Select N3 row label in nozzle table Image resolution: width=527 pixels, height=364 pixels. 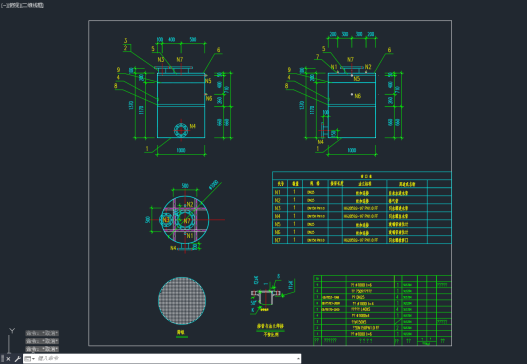point(278,208)
